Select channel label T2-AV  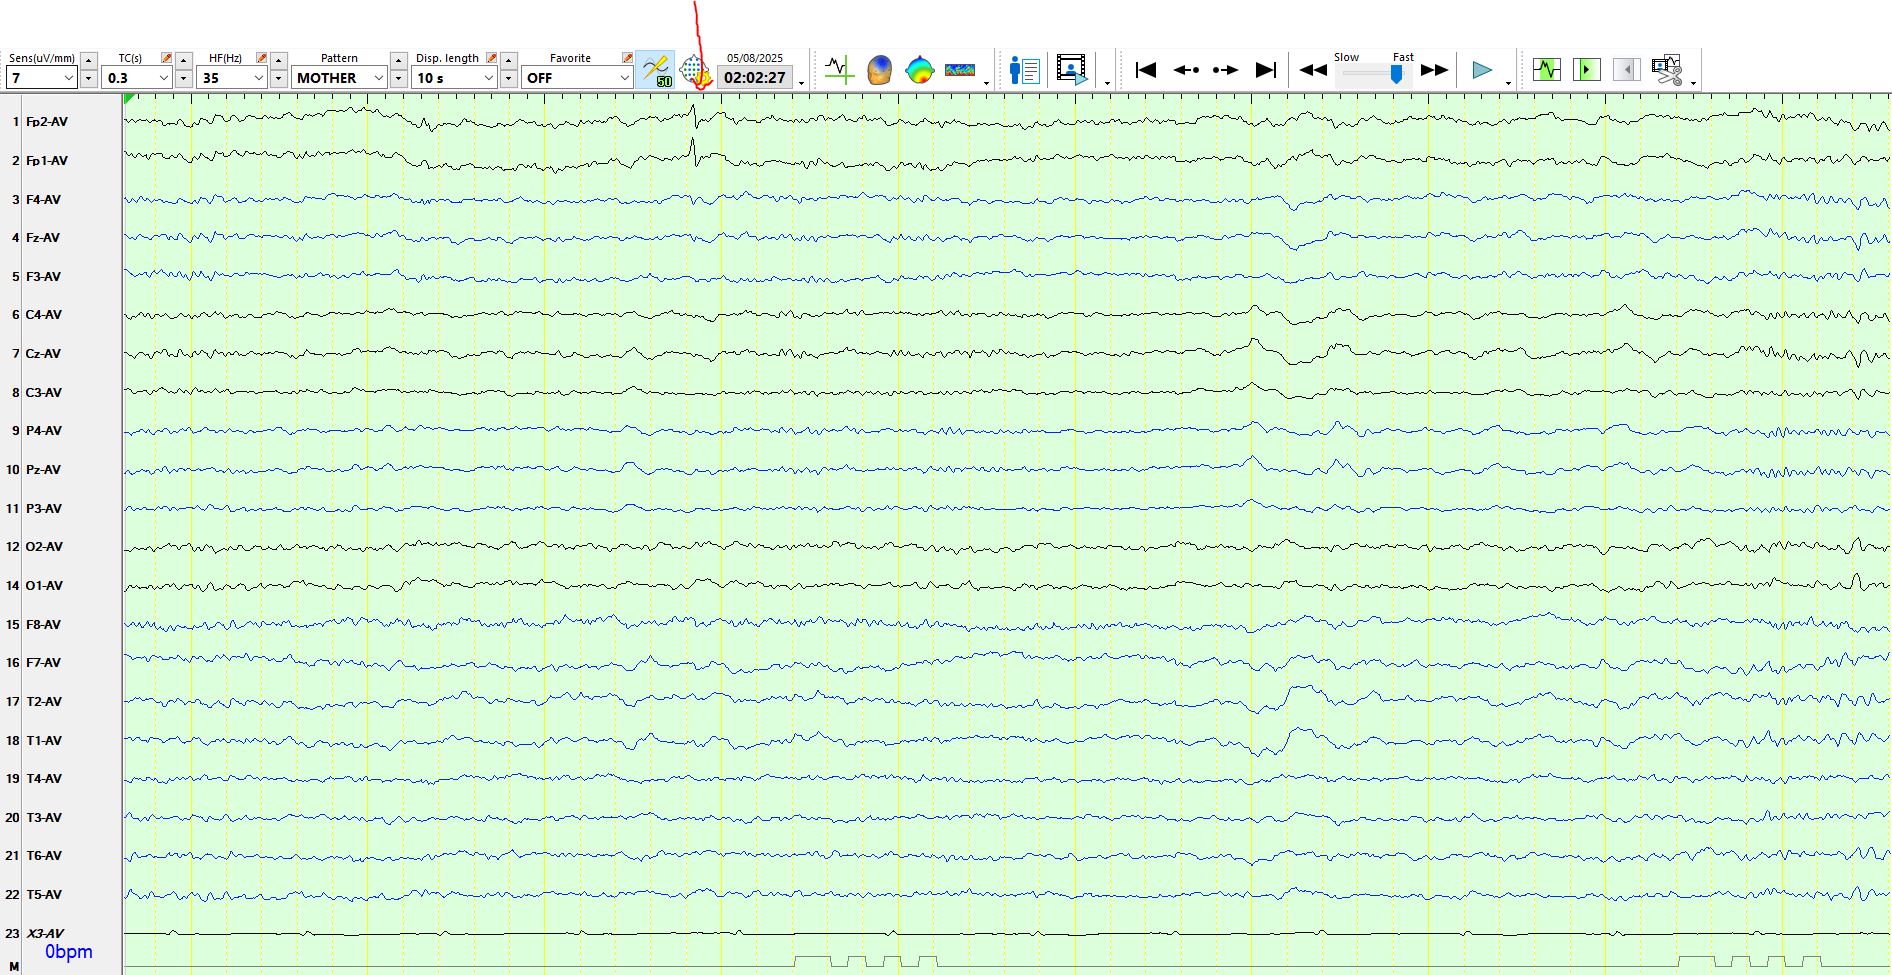point(44,702)
